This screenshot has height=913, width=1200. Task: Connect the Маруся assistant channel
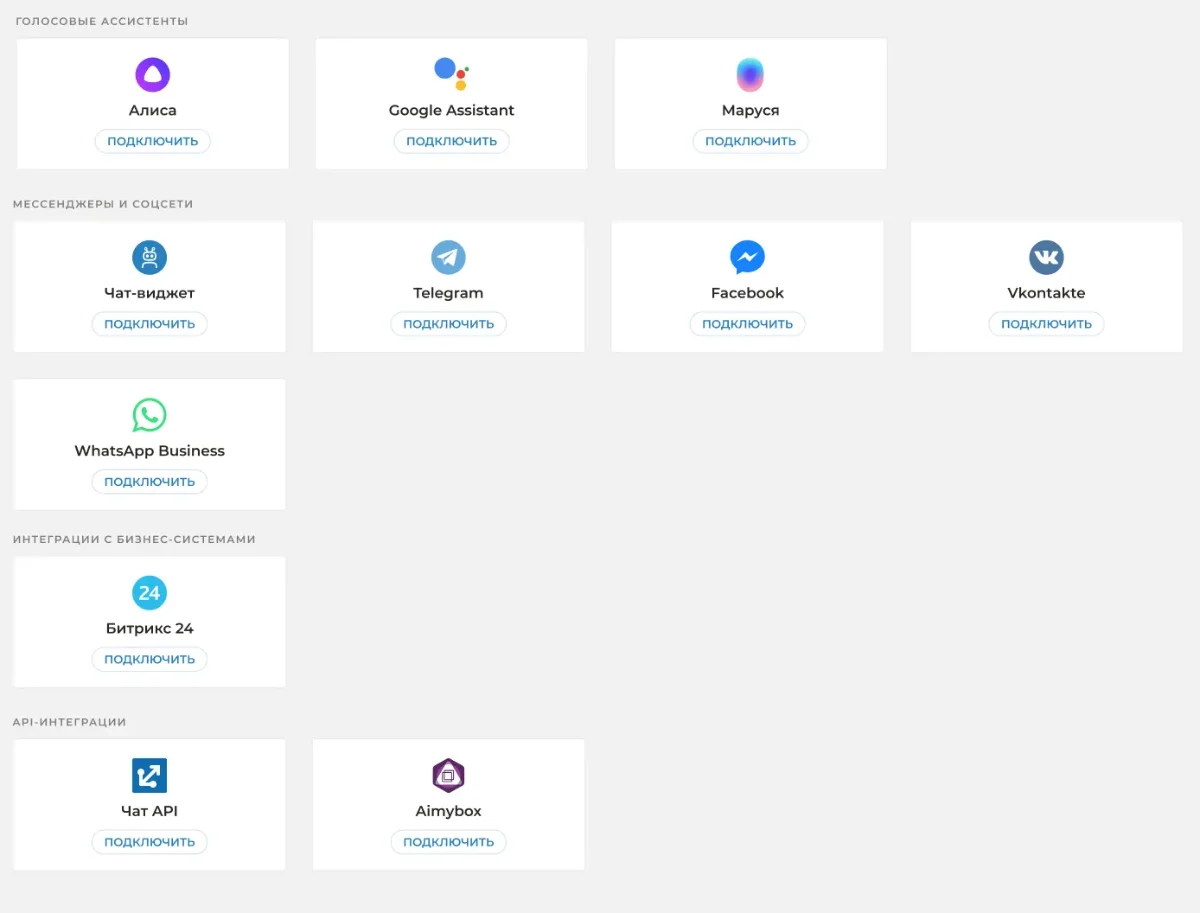[750, 141]
